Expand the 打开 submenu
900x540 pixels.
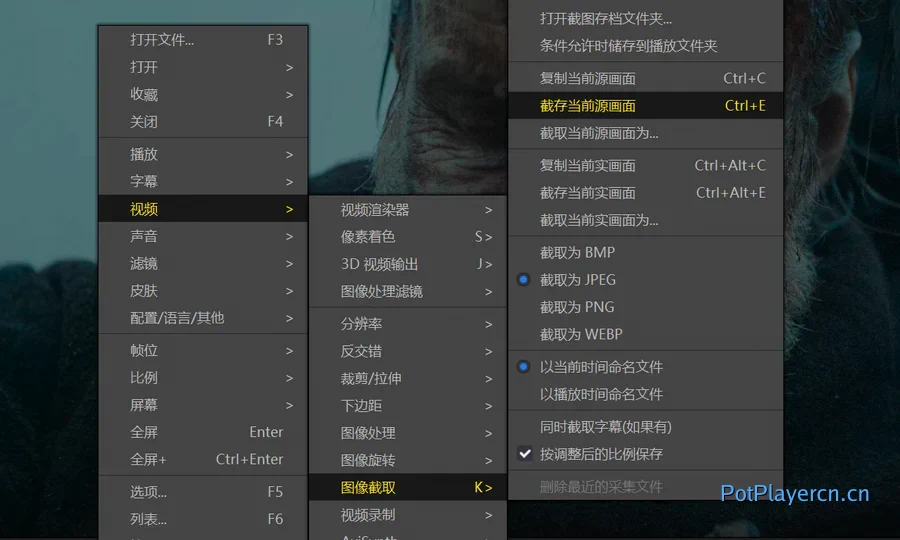tap(203, 67)
